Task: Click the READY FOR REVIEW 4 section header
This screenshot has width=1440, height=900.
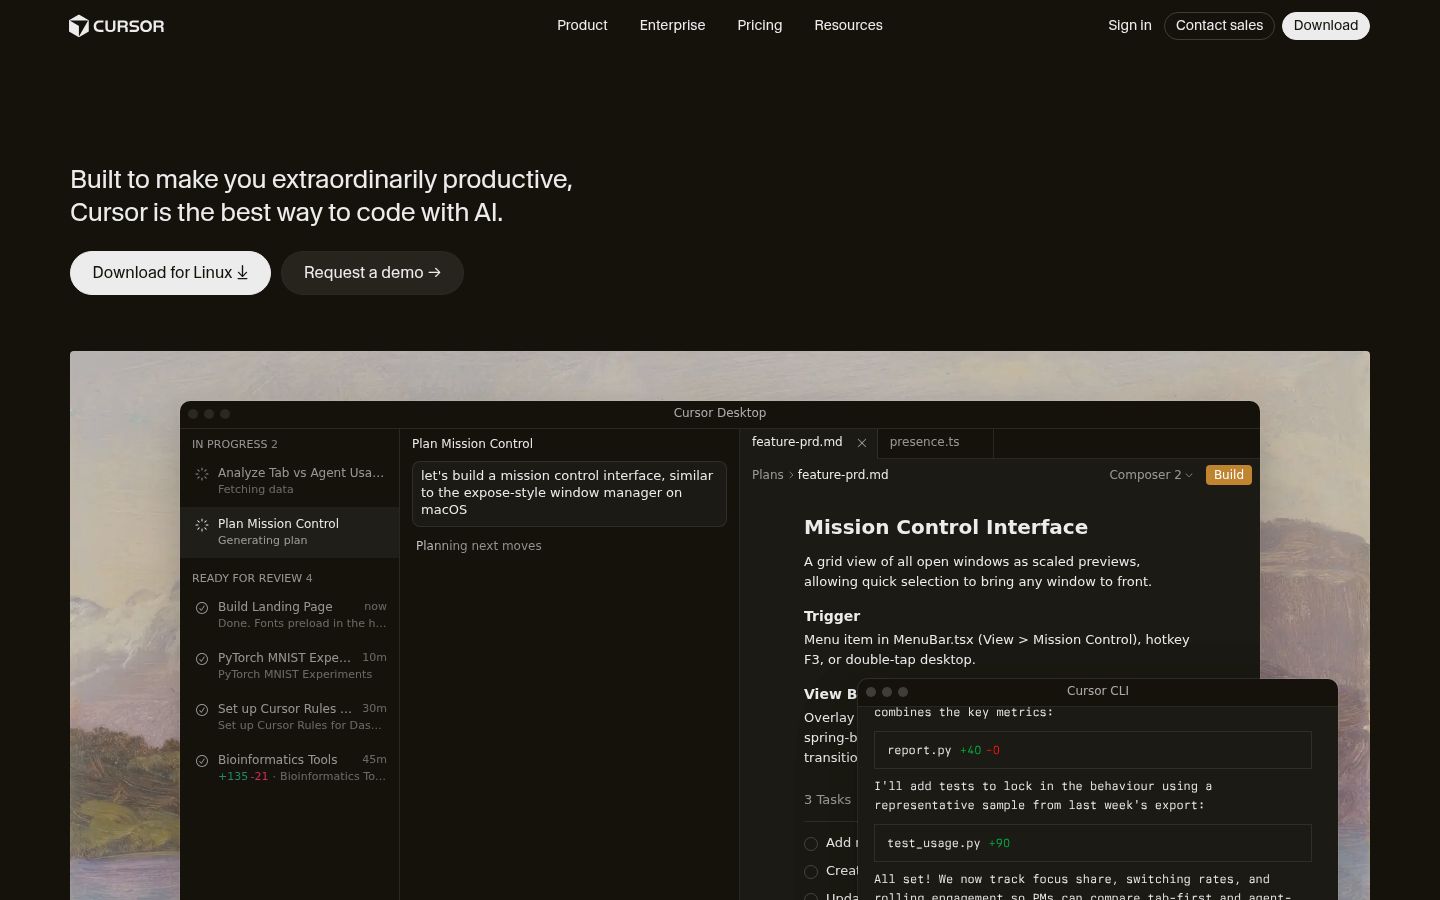Action: coord(252,578)
